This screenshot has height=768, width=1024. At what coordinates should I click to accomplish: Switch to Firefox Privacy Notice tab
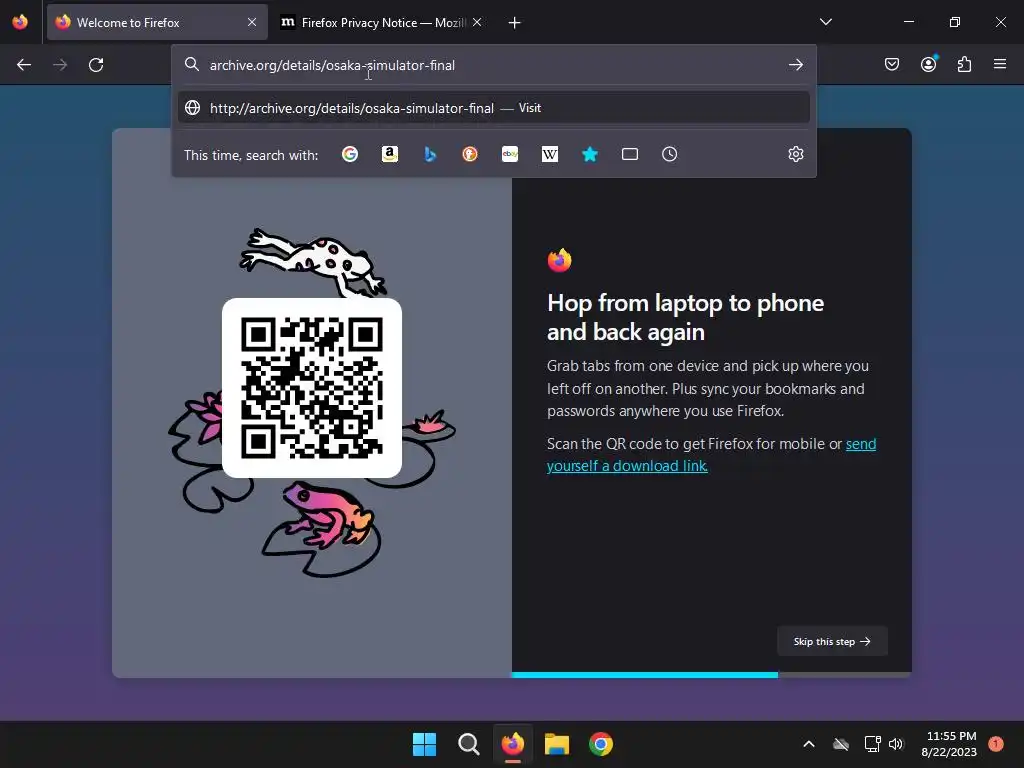(x=382, y=22)
